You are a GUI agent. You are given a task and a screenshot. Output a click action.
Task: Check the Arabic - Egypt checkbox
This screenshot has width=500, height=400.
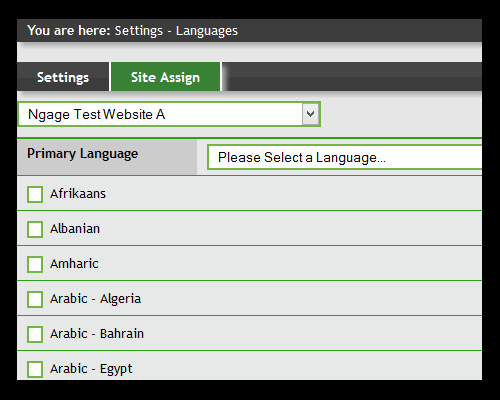click(x=35, y=369)
